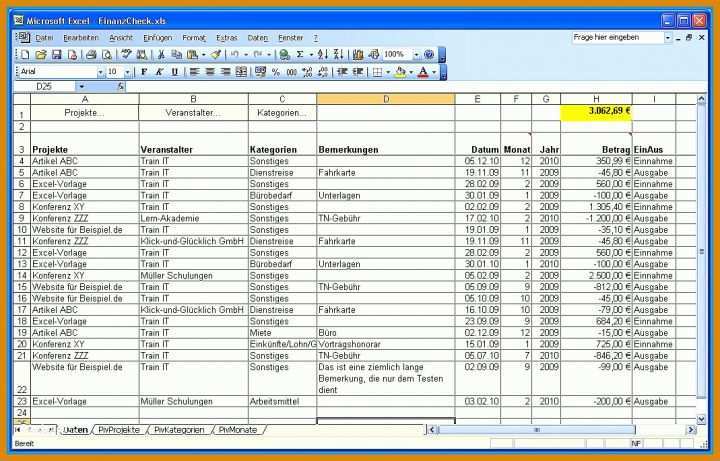Select the yellow total cell 3.062,69 €
720x461 pixels.
pyautogui.click(x=596, y=113)
